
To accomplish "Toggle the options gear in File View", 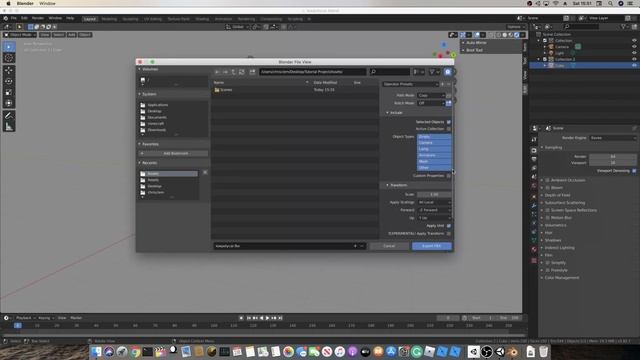I will [x=448, y=72].
